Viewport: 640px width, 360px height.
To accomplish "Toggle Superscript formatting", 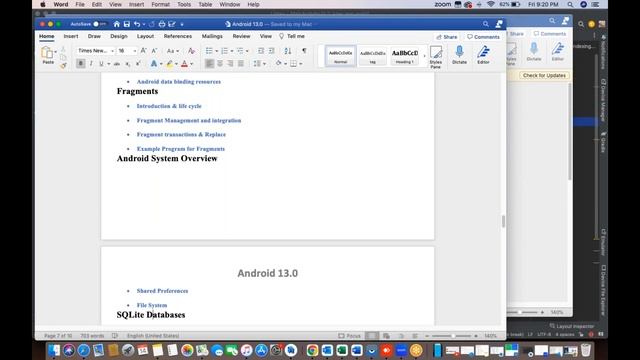I will click(138, 64).
